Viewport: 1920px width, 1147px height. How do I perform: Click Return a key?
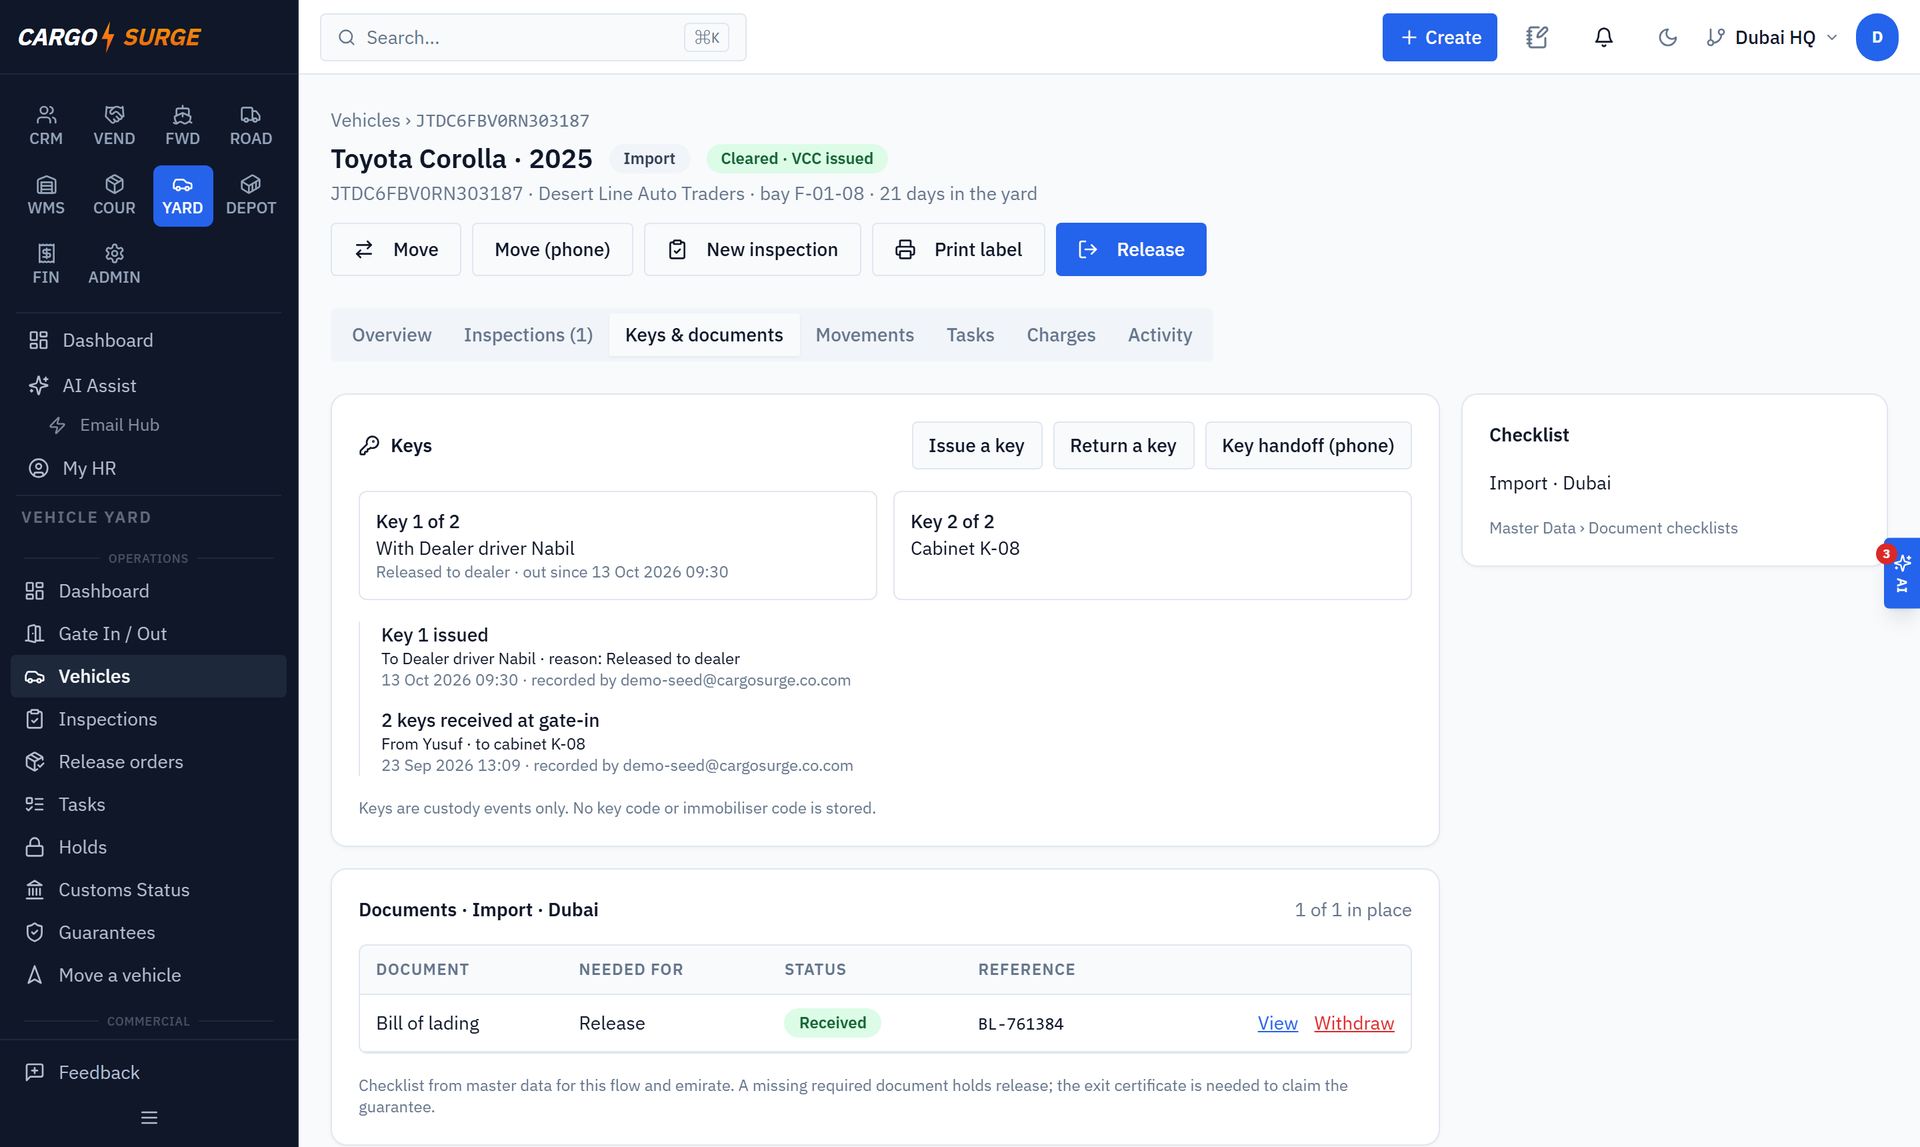click(x=1123, y=445)
